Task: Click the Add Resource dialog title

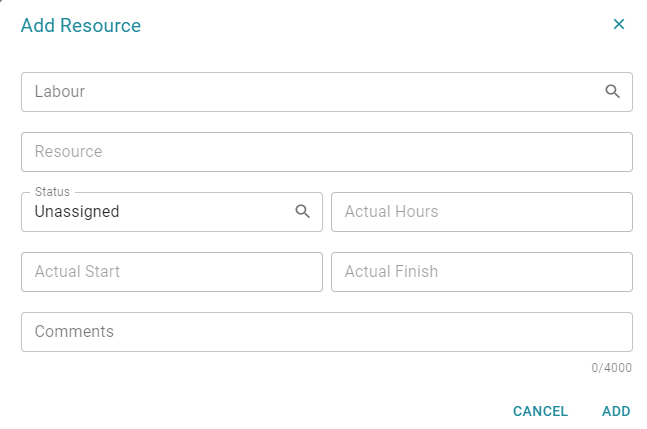Action: click(x=81, y=26)
